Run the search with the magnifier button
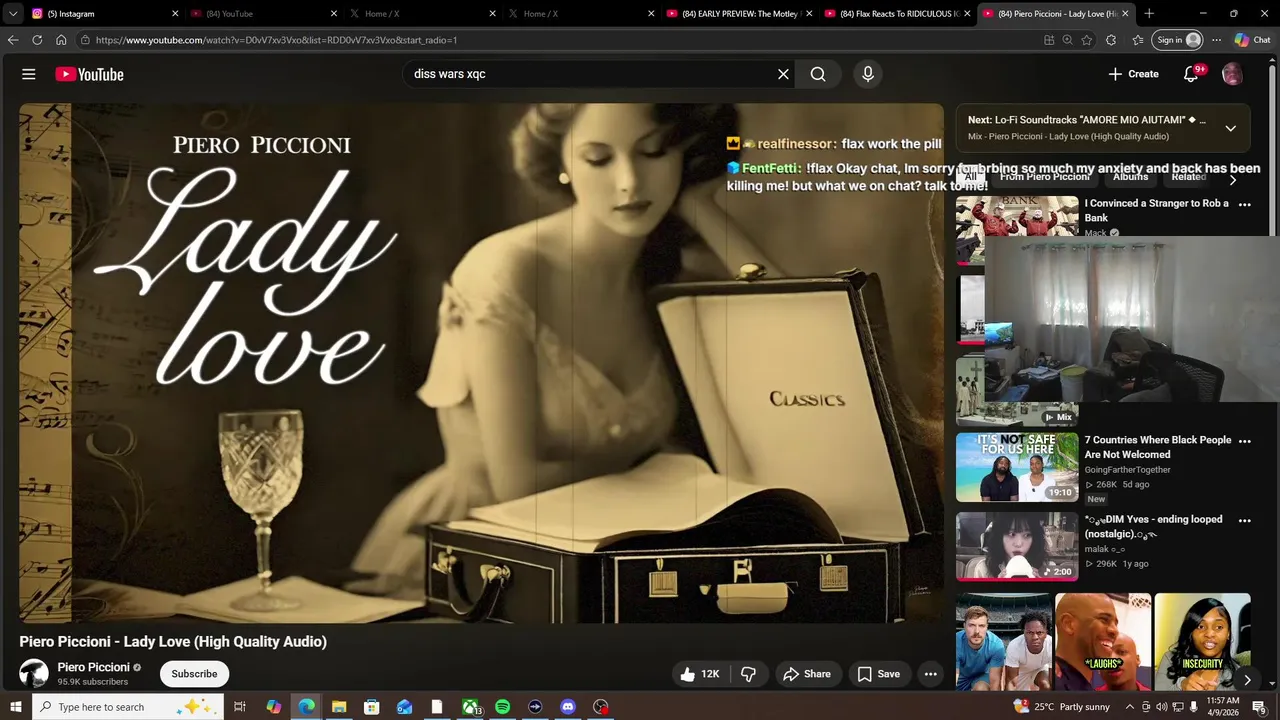 (x=818, y=74)
